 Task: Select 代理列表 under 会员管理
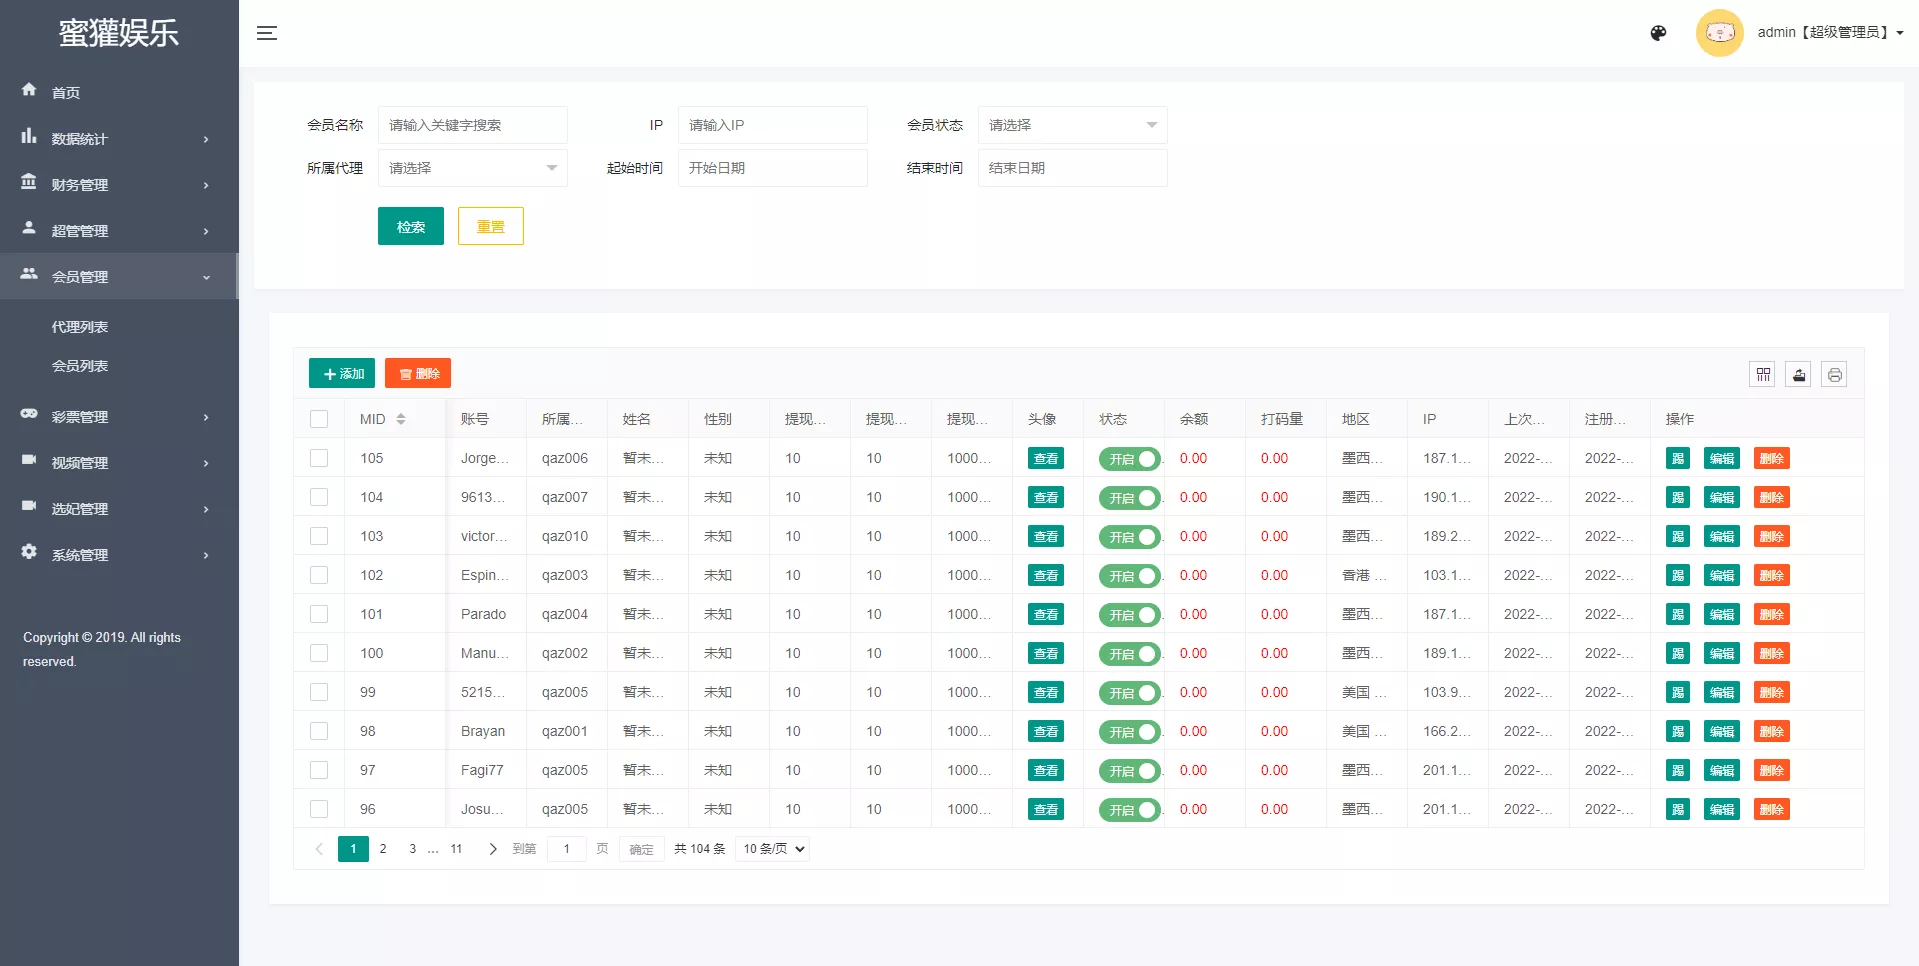coord(80,326)
